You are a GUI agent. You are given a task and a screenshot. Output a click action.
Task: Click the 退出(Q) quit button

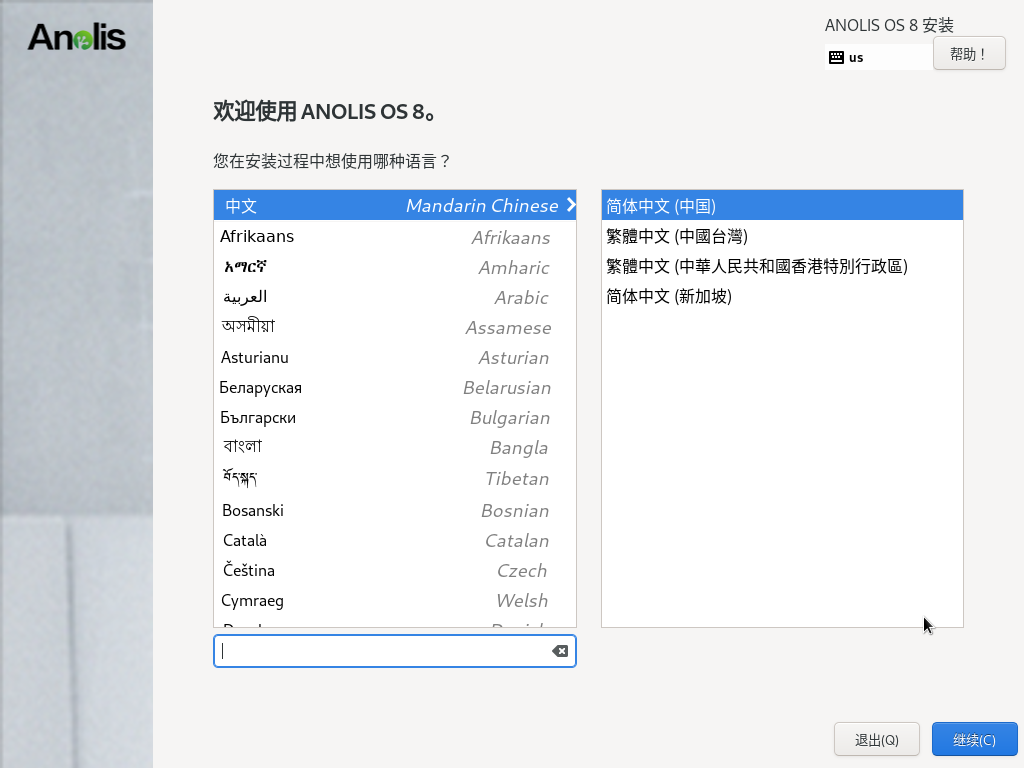(876, 739)
